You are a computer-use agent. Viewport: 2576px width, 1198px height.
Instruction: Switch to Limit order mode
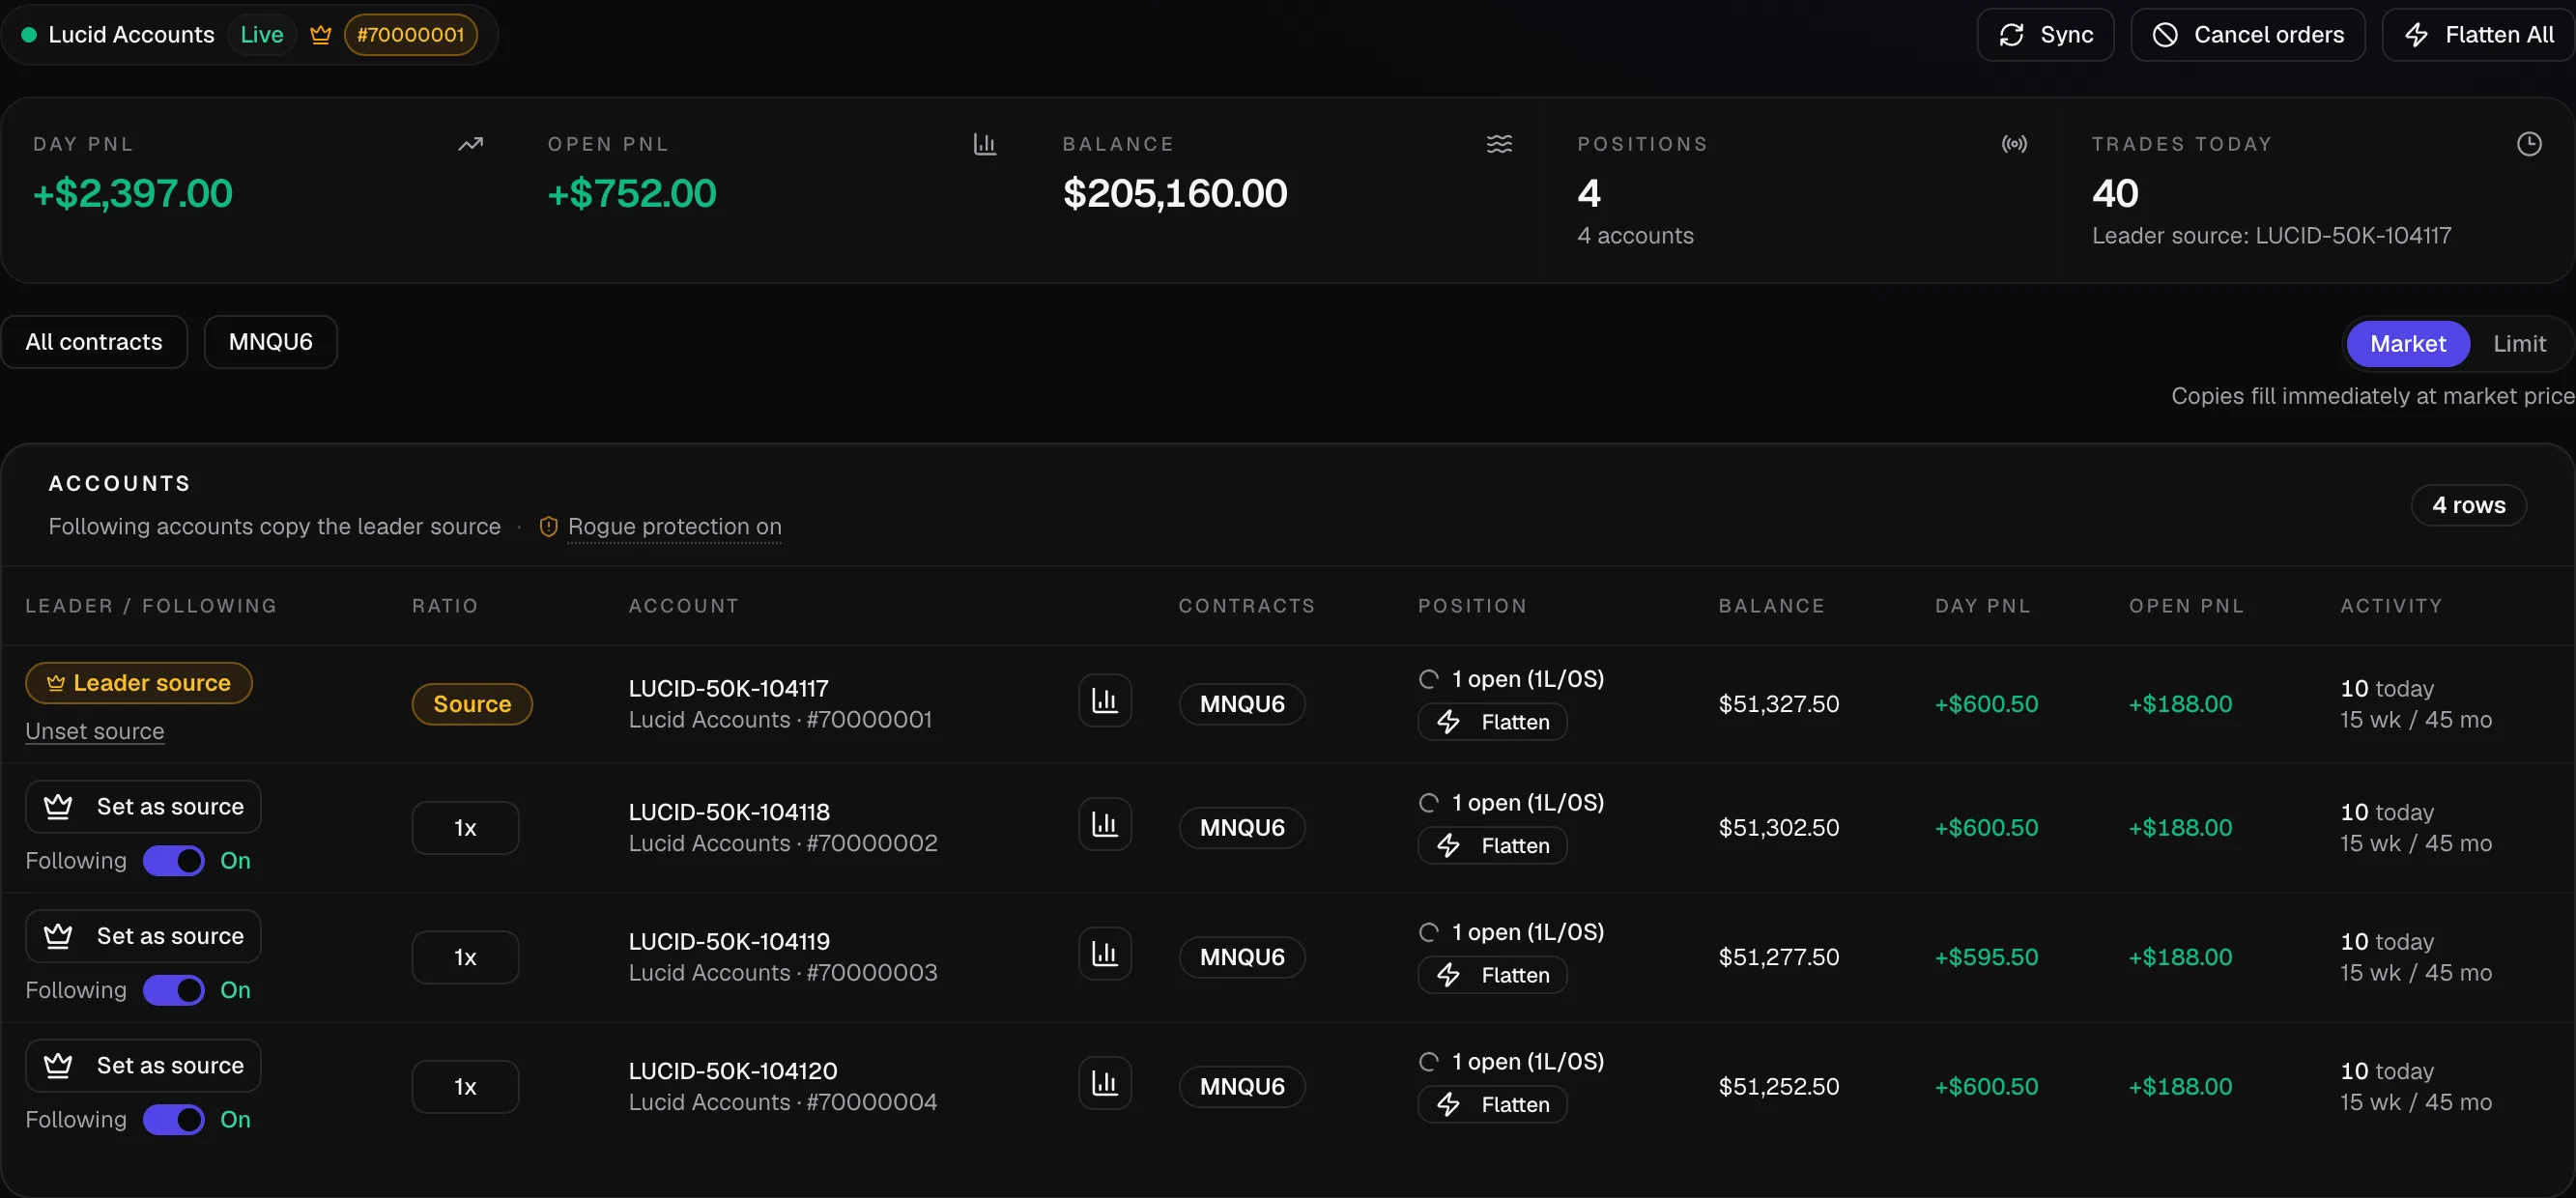[x=2518, y=344]
